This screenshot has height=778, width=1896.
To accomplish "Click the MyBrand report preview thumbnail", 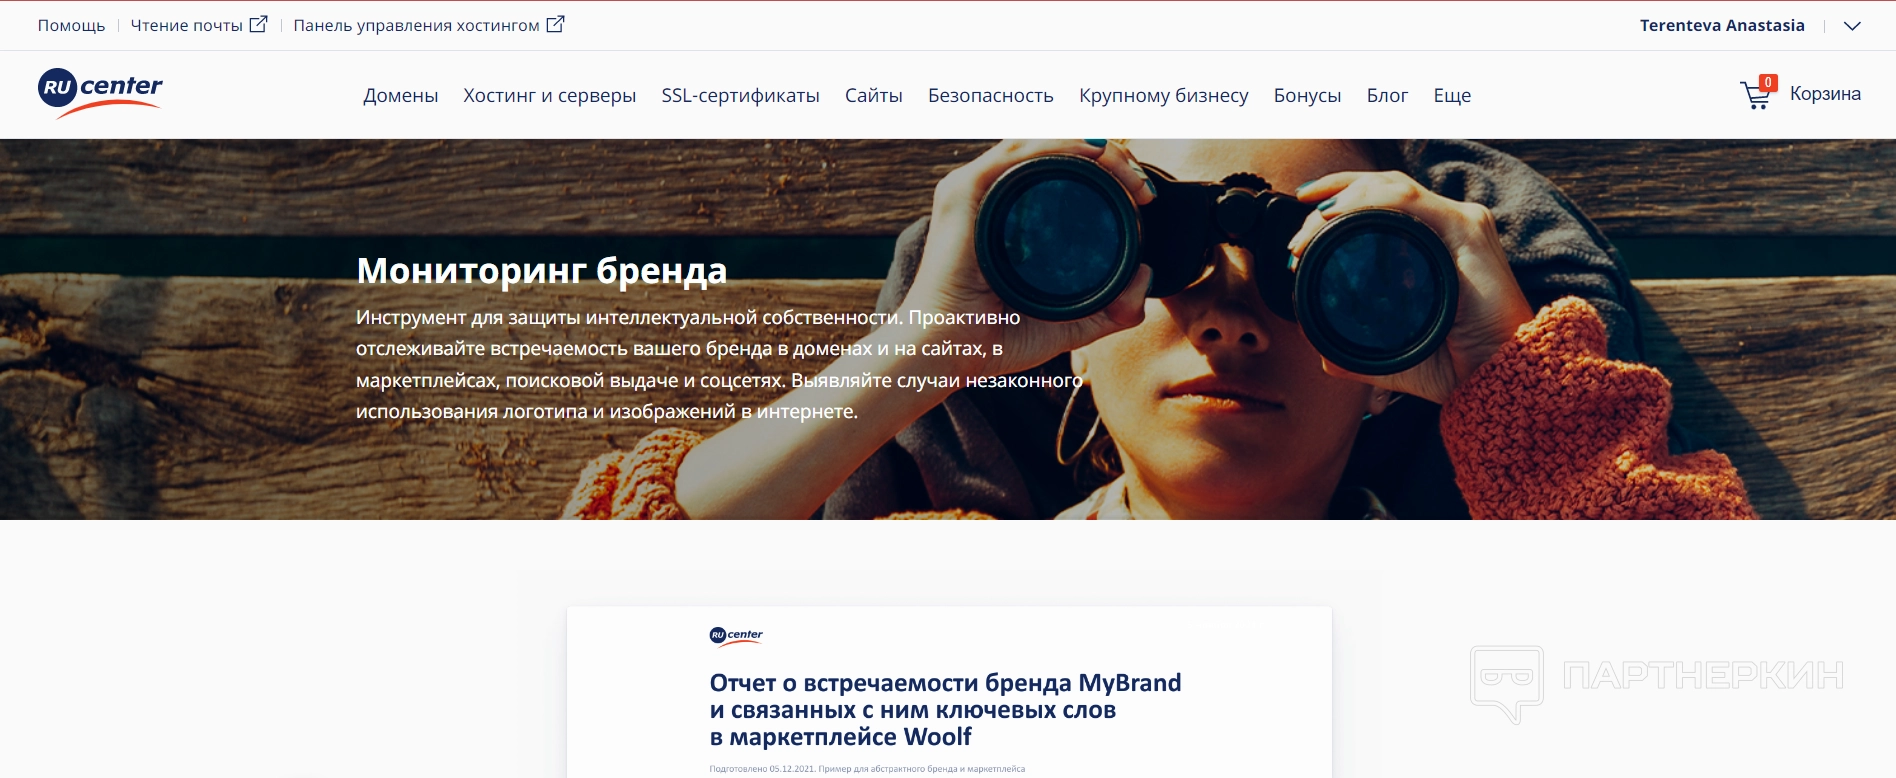I will pyautogui.click(x=949, y=692).
